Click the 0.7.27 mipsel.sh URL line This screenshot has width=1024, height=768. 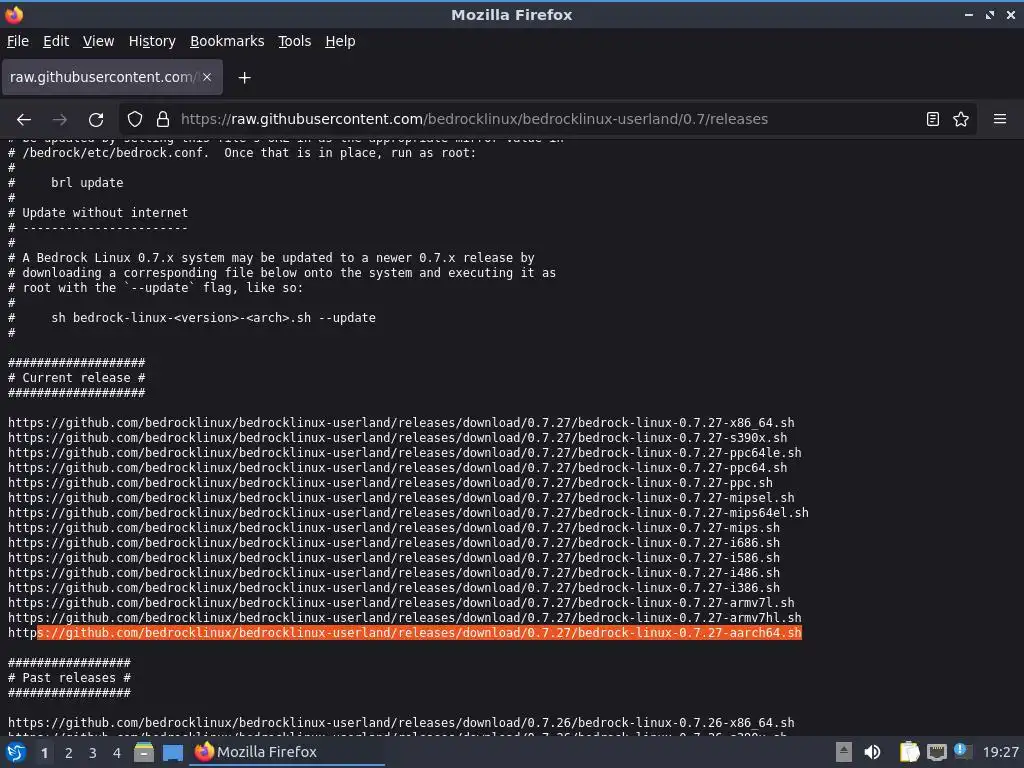tap(401, 498)
